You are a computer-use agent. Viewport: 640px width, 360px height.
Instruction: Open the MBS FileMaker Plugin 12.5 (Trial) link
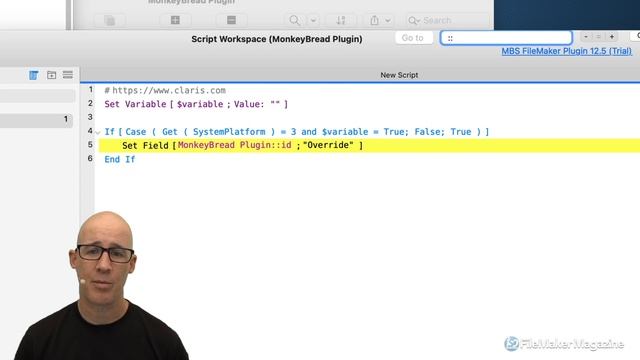(x=567, y=51)
